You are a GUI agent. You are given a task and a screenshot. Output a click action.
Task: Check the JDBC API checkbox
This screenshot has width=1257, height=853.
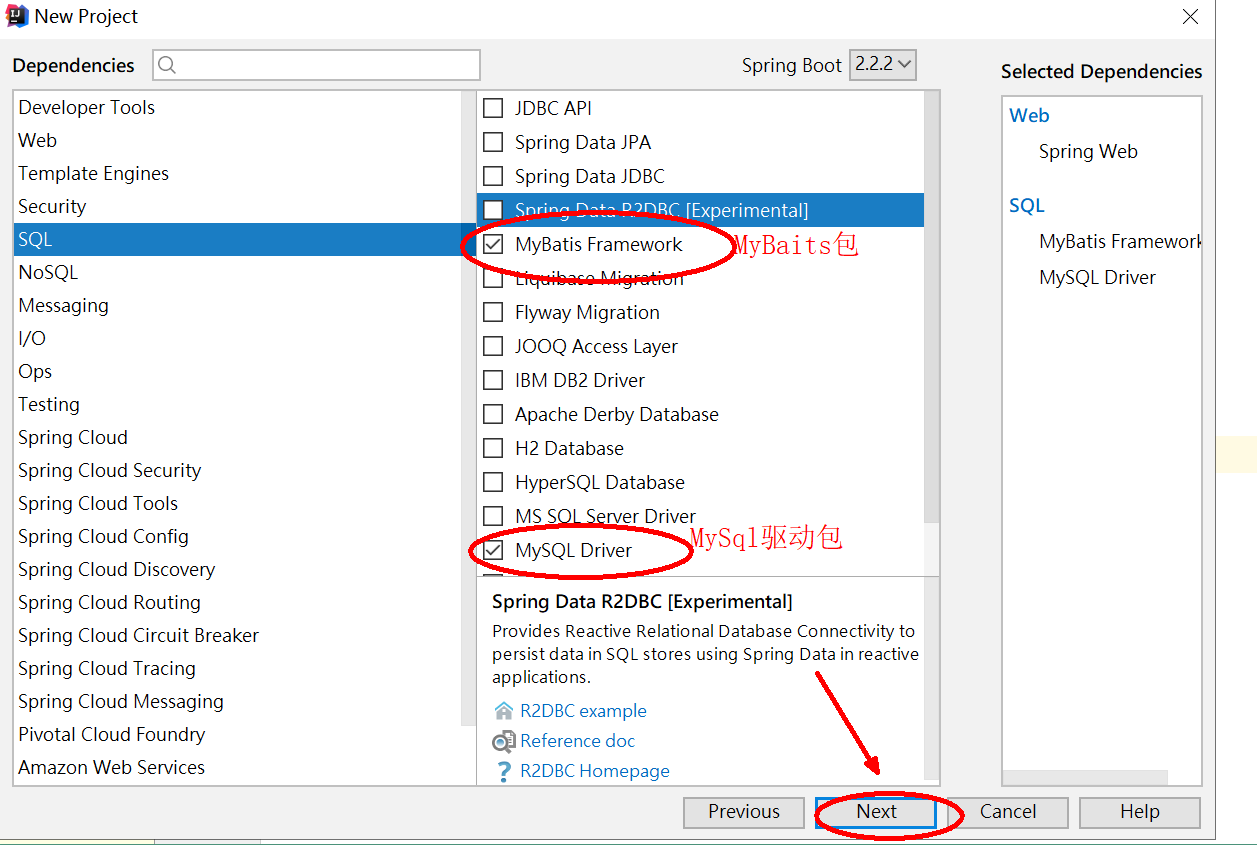pyautogui.click(x=493, y=108)
